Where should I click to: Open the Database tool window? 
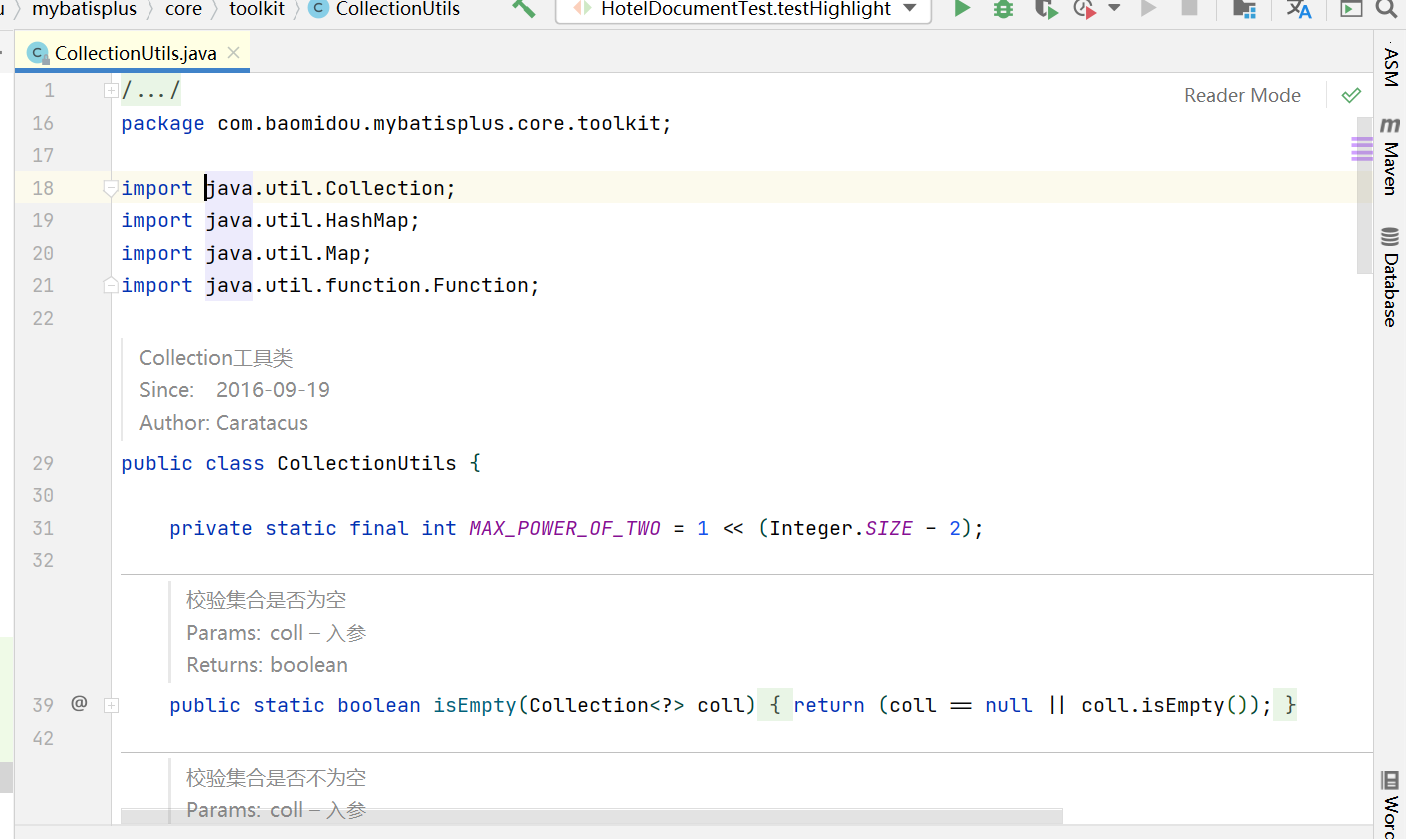point(1391,278)
